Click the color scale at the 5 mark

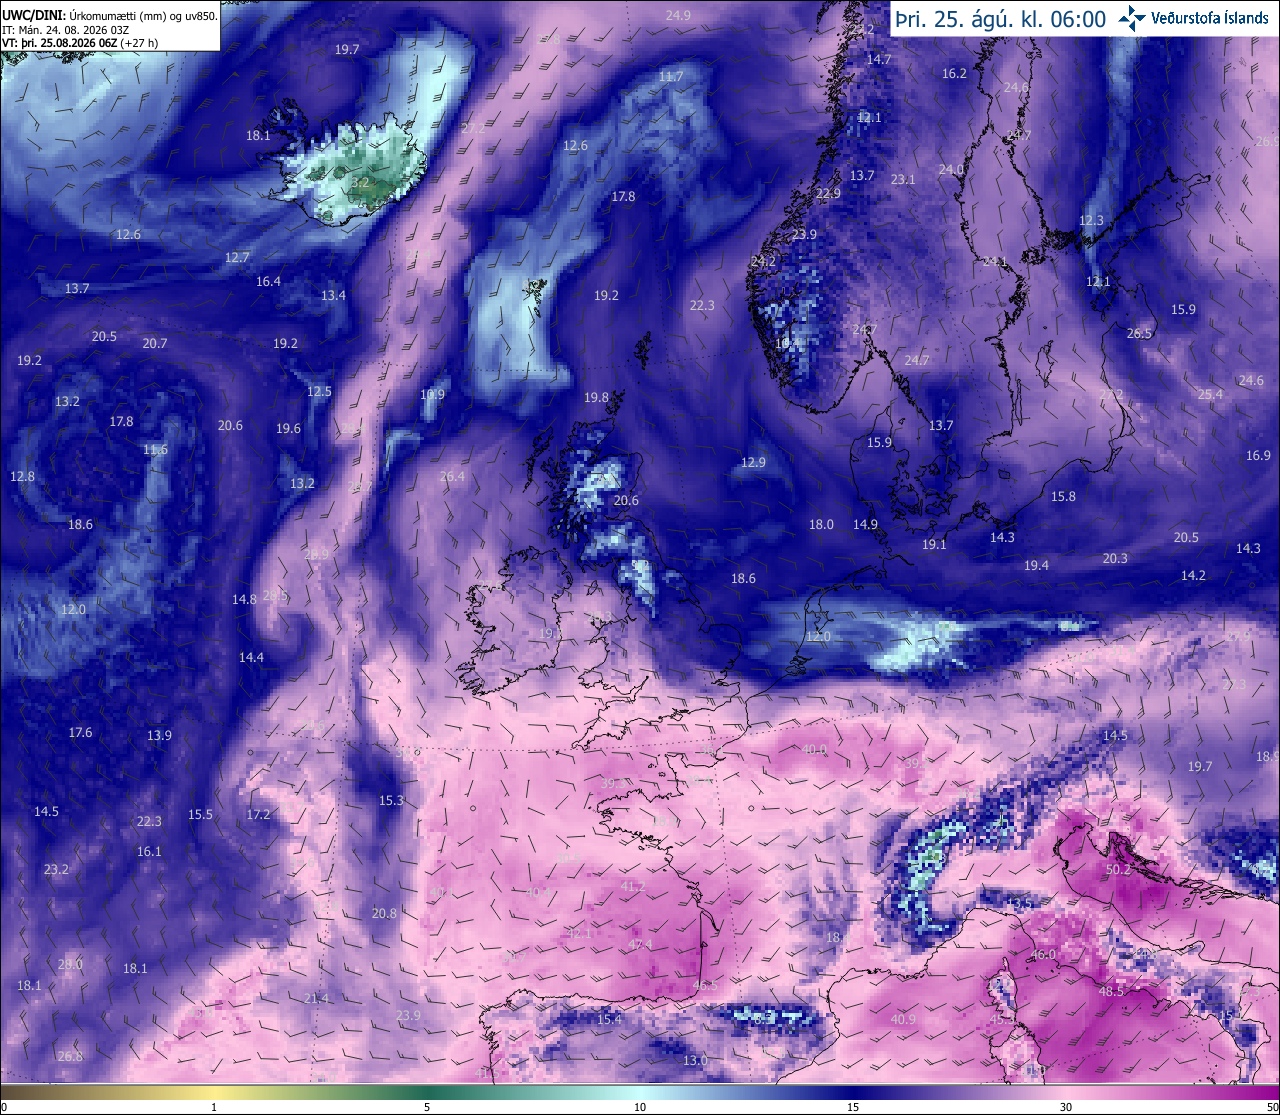point(427,1098)
